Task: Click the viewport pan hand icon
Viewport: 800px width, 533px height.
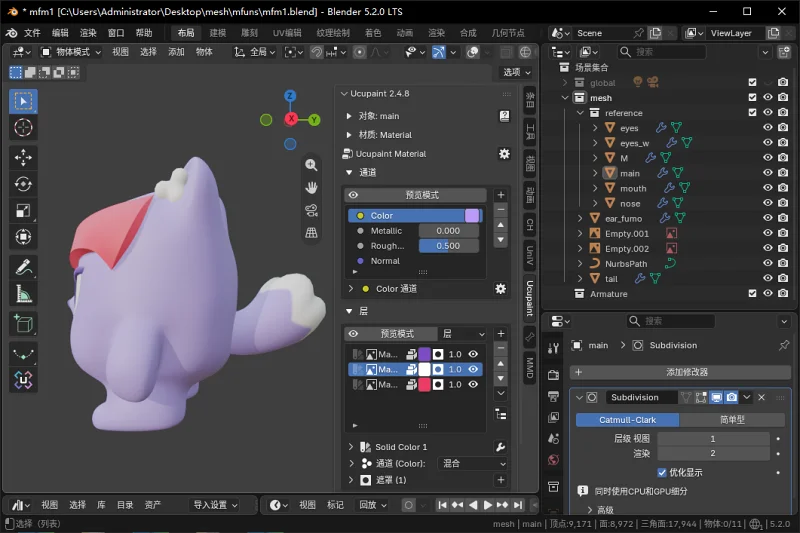Action: pyautogui.click(x=311, y=188)
